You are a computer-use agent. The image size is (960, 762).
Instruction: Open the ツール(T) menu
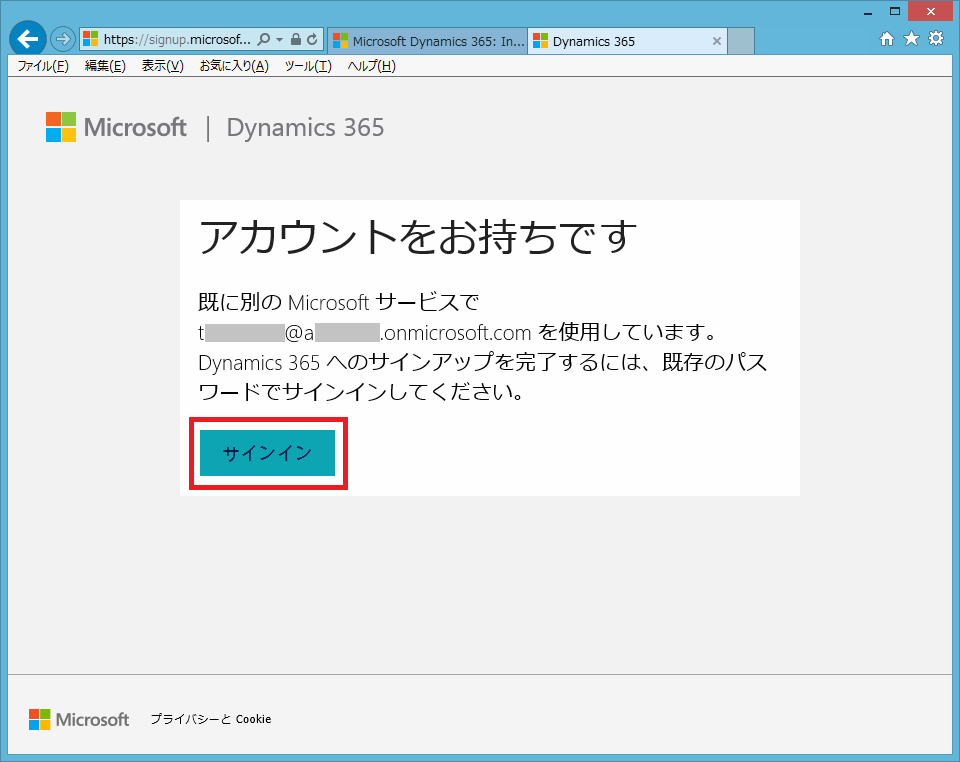tap(308, 66)
